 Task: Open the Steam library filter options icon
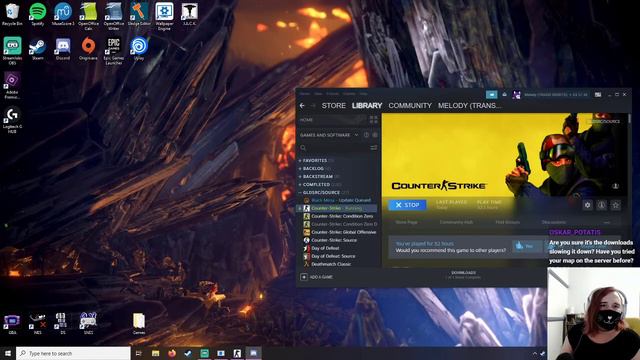click(373, 148)
